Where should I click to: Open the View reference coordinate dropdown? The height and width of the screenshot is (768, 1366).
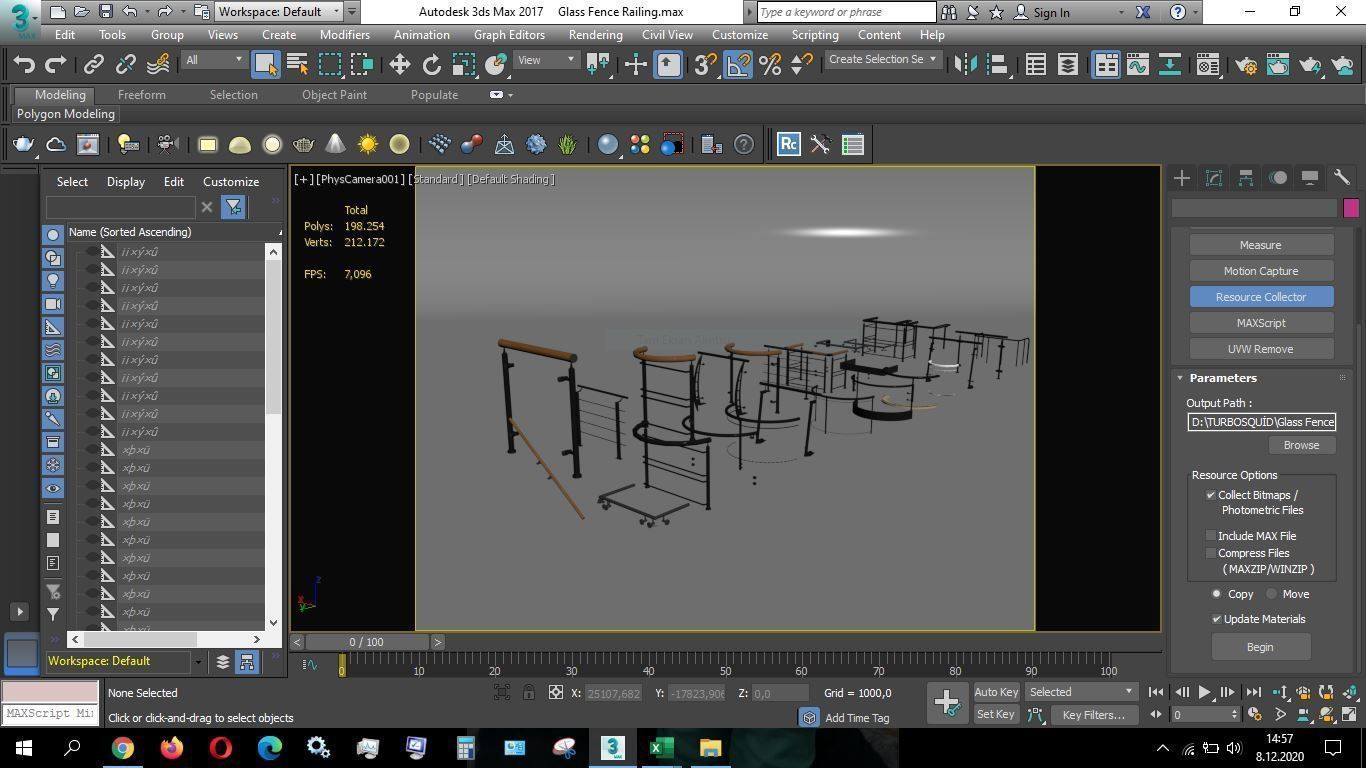click(546, 60)
